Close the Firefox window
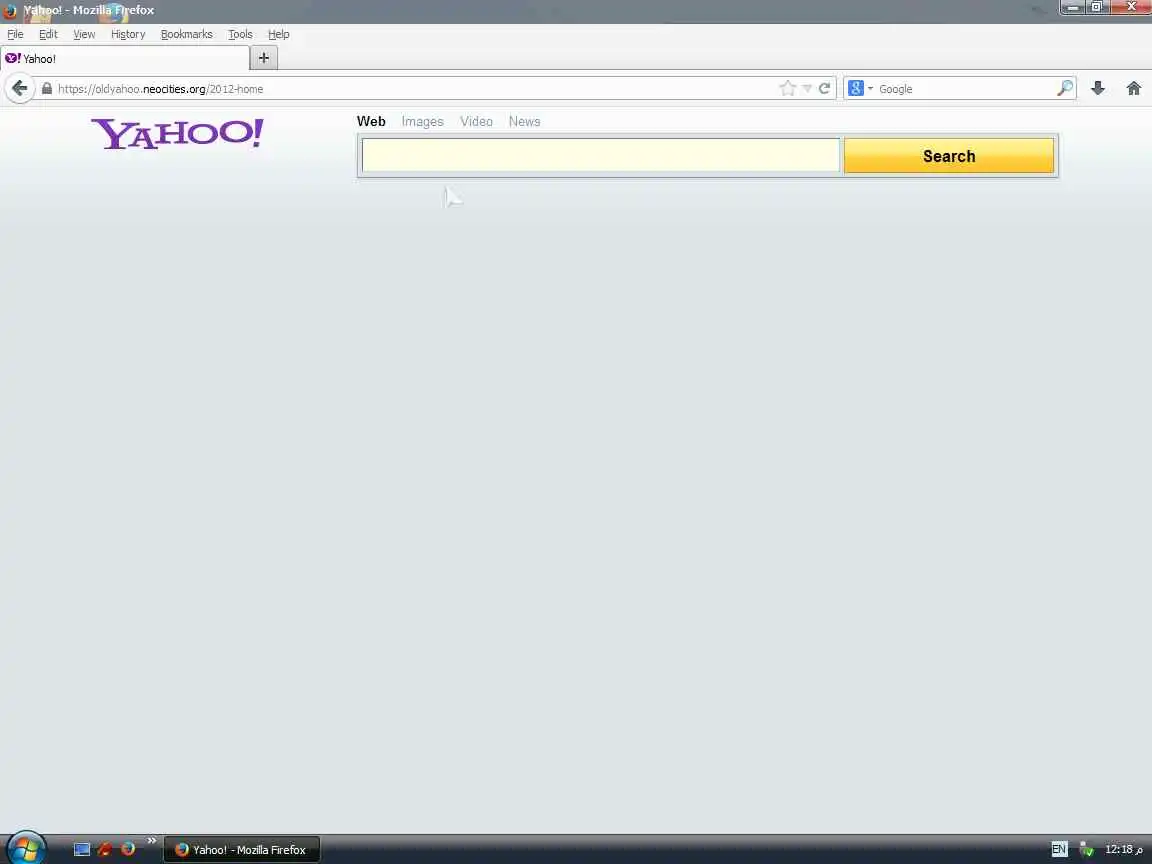Screen dimensions: 1152x864 click(1131, 7)
